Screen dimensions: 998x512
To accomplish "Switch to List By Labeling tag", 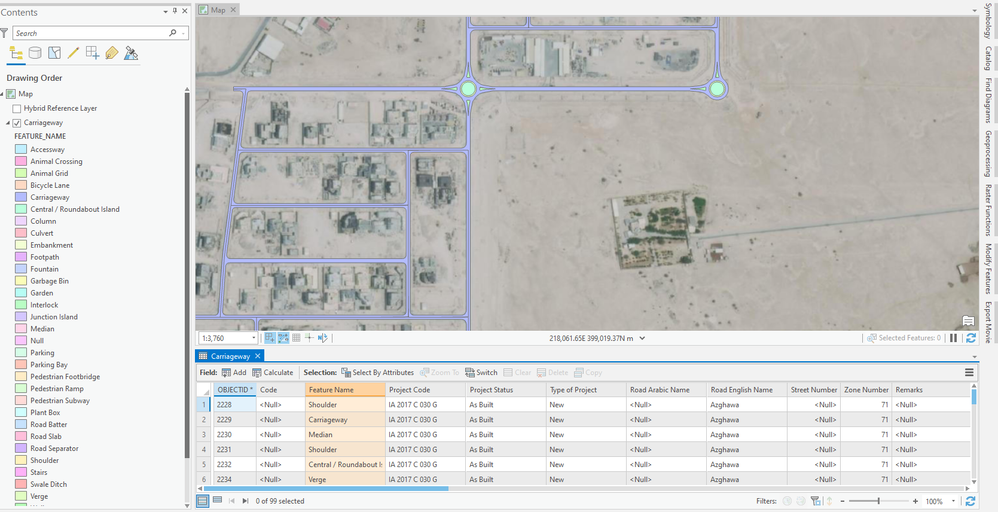I will (x=111, y=53).
